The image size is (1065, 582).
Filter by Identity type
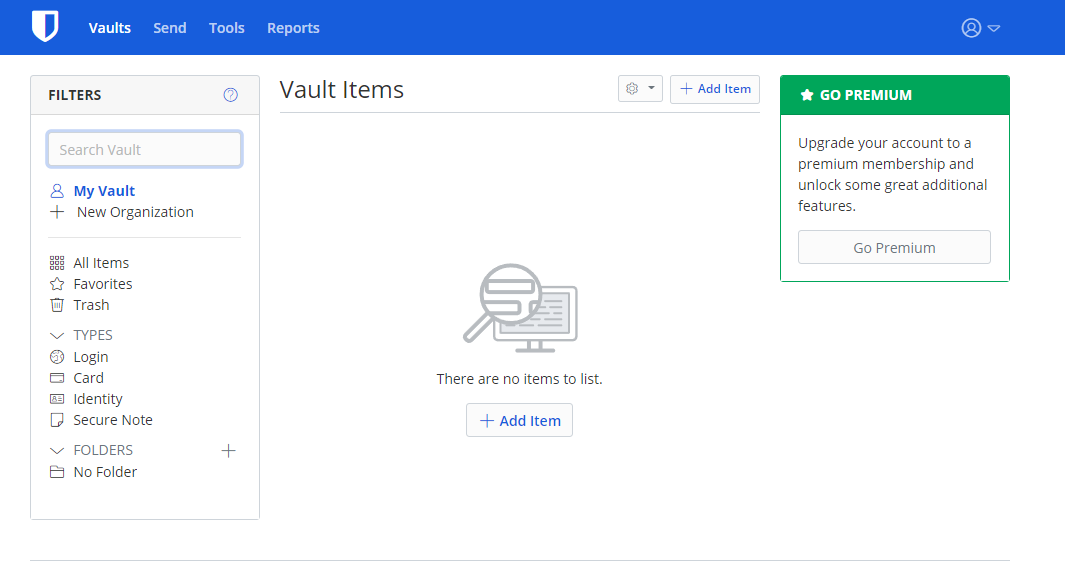98,399
